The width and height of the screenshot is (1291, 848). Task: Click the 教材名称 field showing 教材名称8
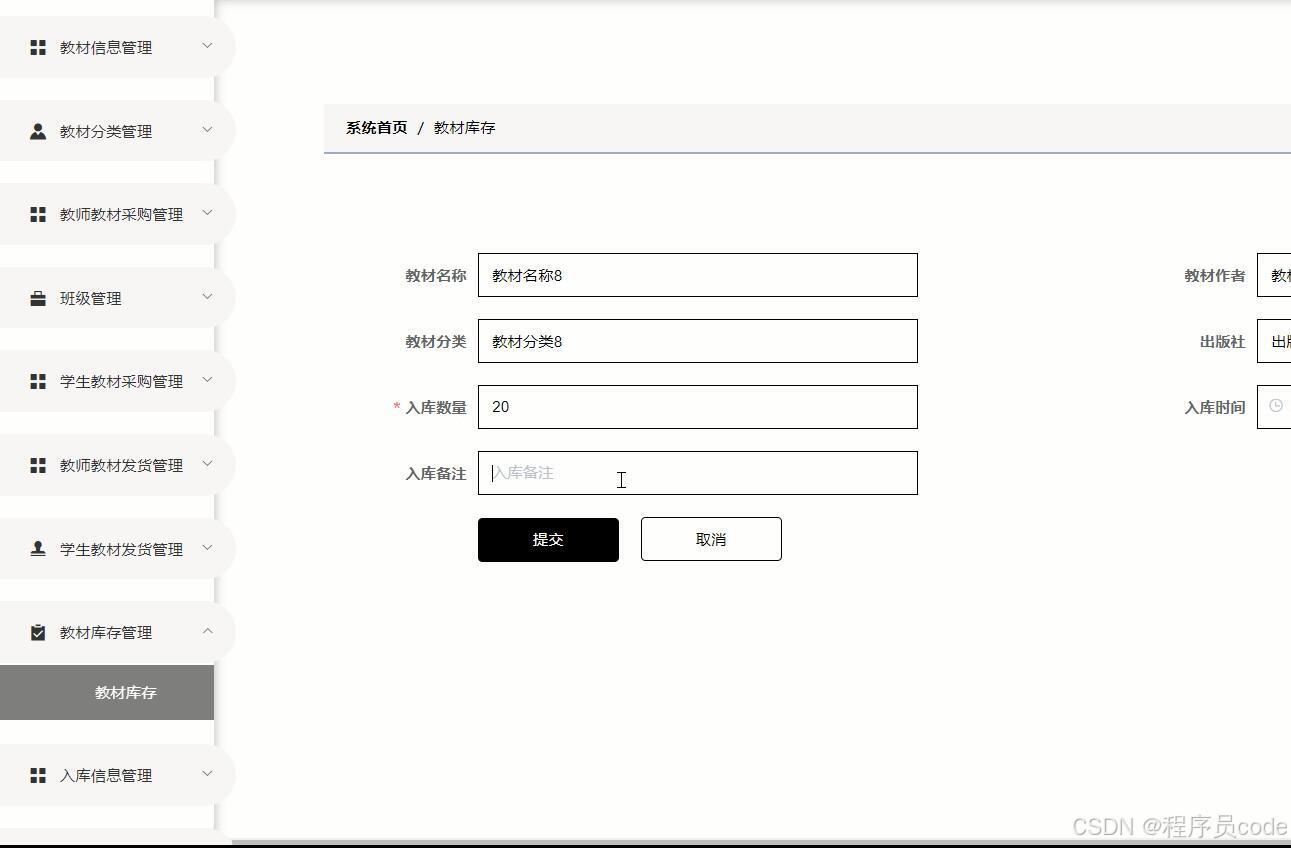pos(697,275)
